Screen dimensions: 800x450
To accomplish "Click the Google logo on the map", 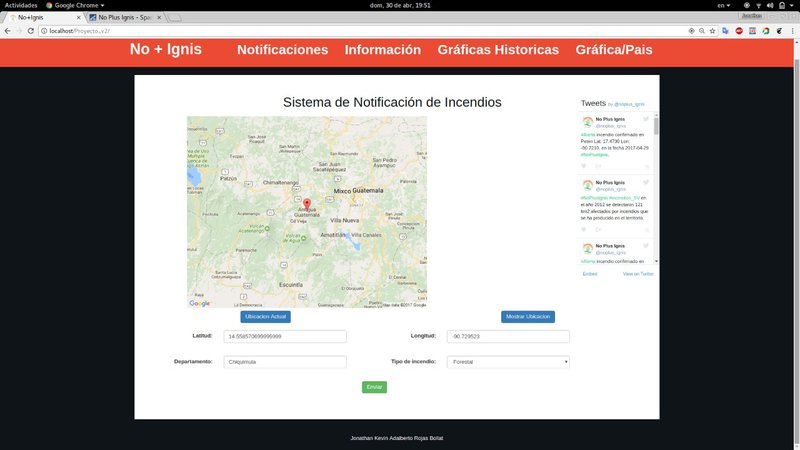I will (199, 303).
